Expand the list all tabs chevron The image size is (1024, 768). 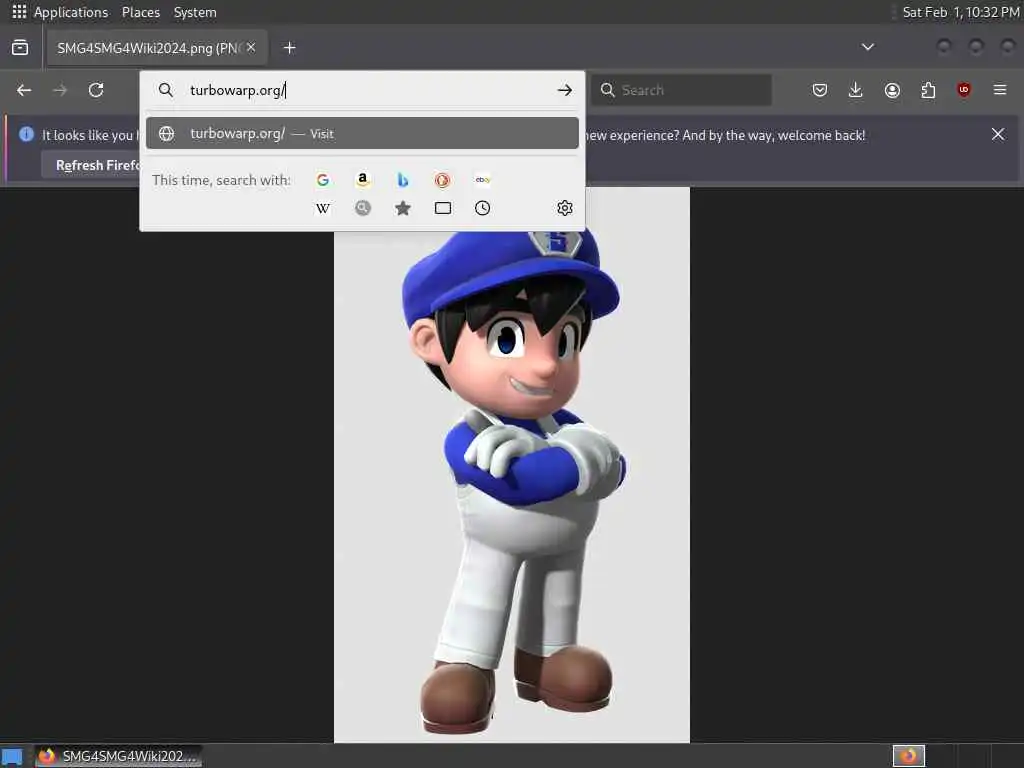867,47
